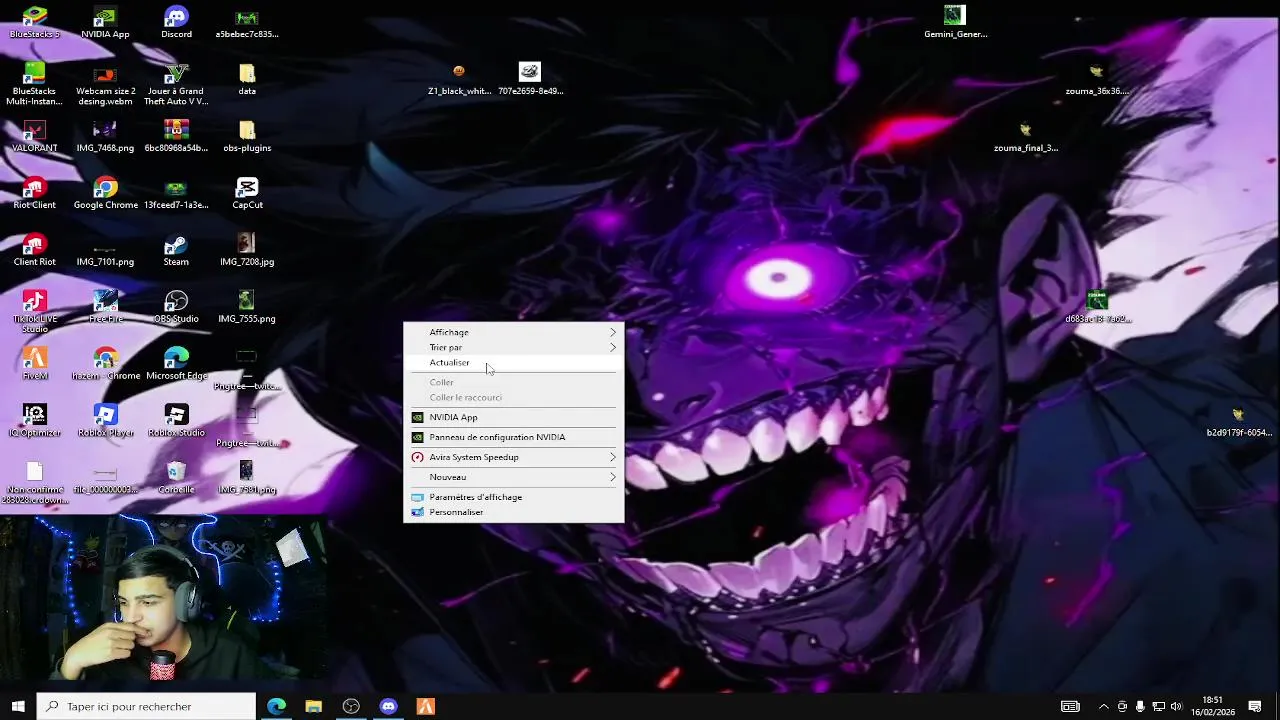
Task: Select the Z1_black_whit... file
Action: [459, 79]
